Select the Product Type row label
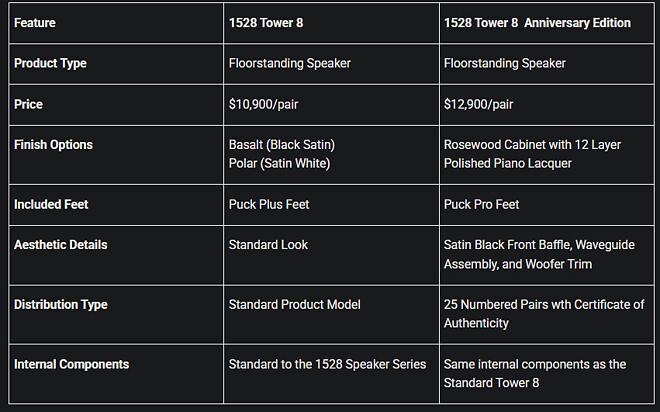The height and width of the screenshot is (412, 660). pyautogui.click(x=50, y=63)
